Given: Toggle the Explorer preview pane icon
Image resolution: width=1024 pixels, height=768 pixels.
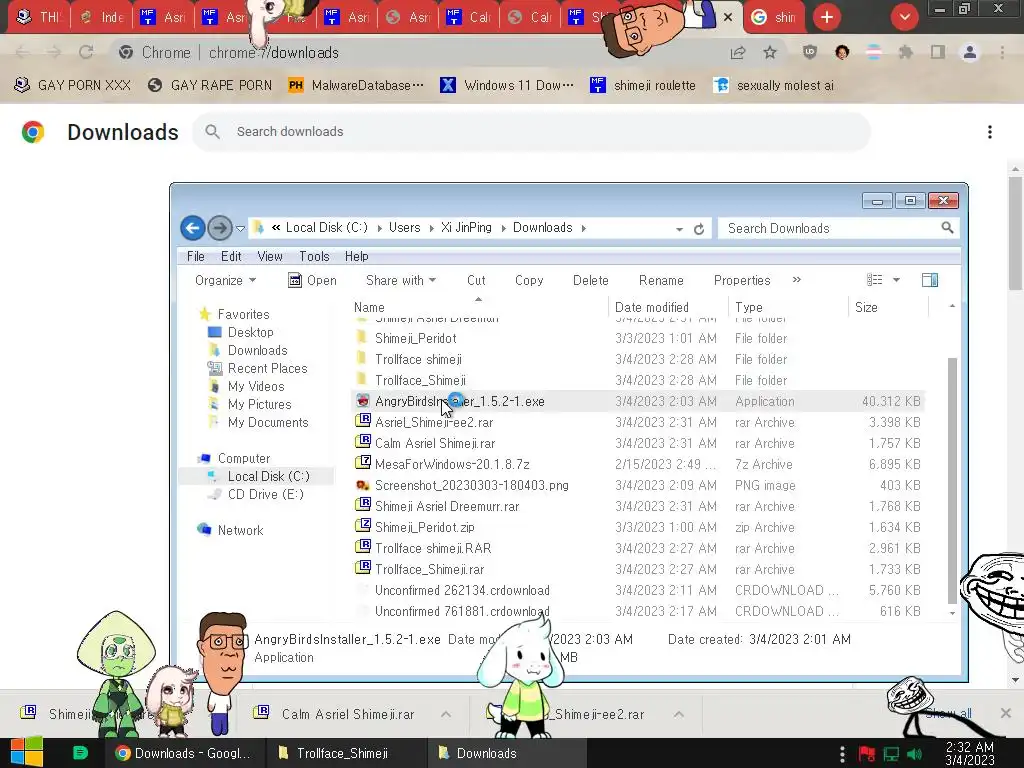Looking at the screenshot, I should click(930, 280).
